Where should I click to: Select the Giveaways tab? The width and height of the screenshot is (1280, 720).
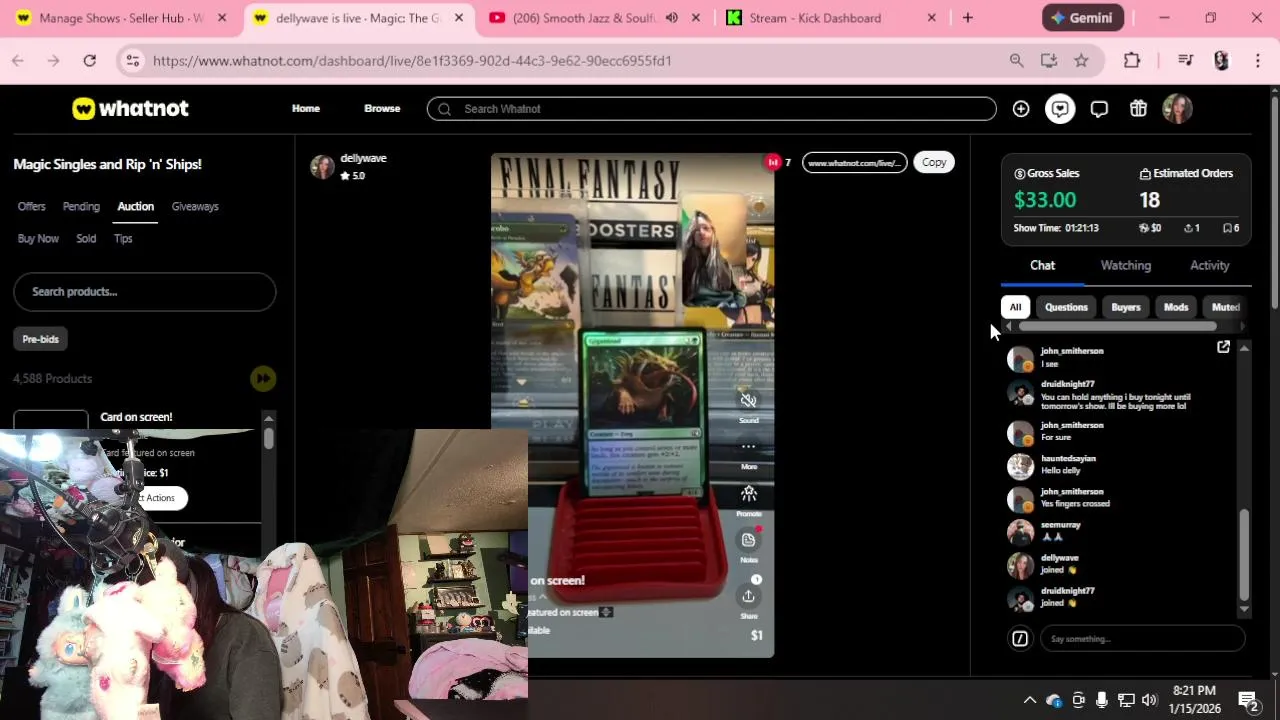tap(195, 206)
